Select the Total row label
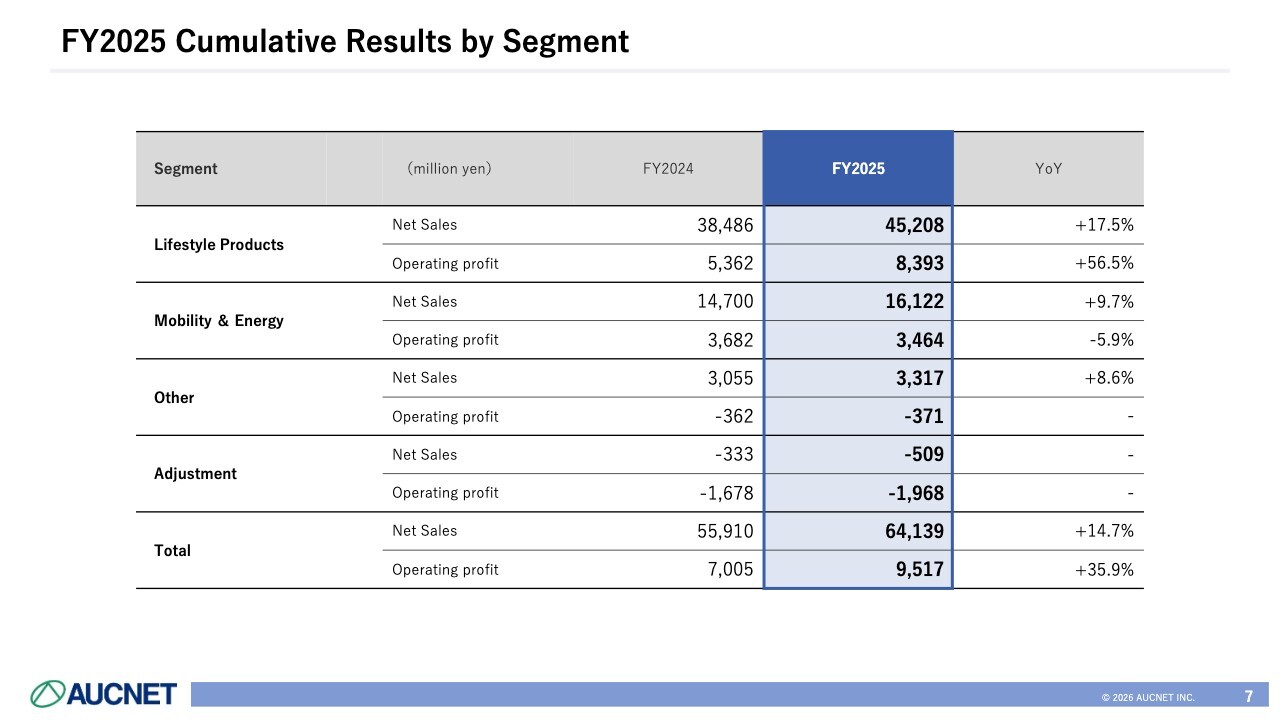1280x720 pixels. 172,551
